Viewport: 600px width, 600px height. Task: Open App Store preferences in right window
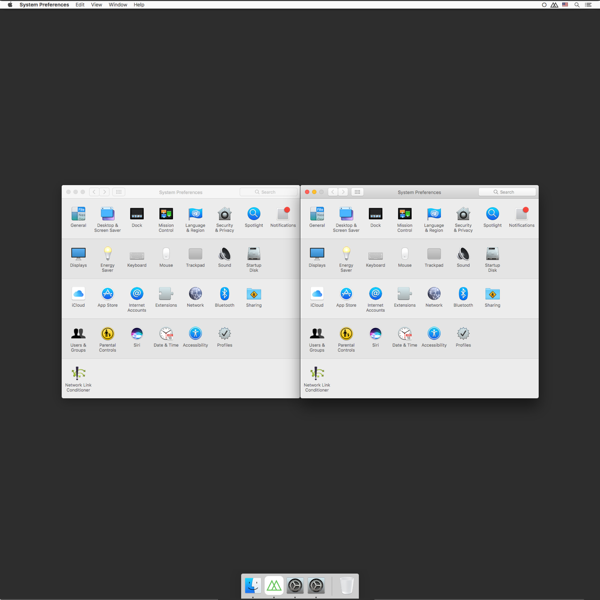(x=346, y=297)
